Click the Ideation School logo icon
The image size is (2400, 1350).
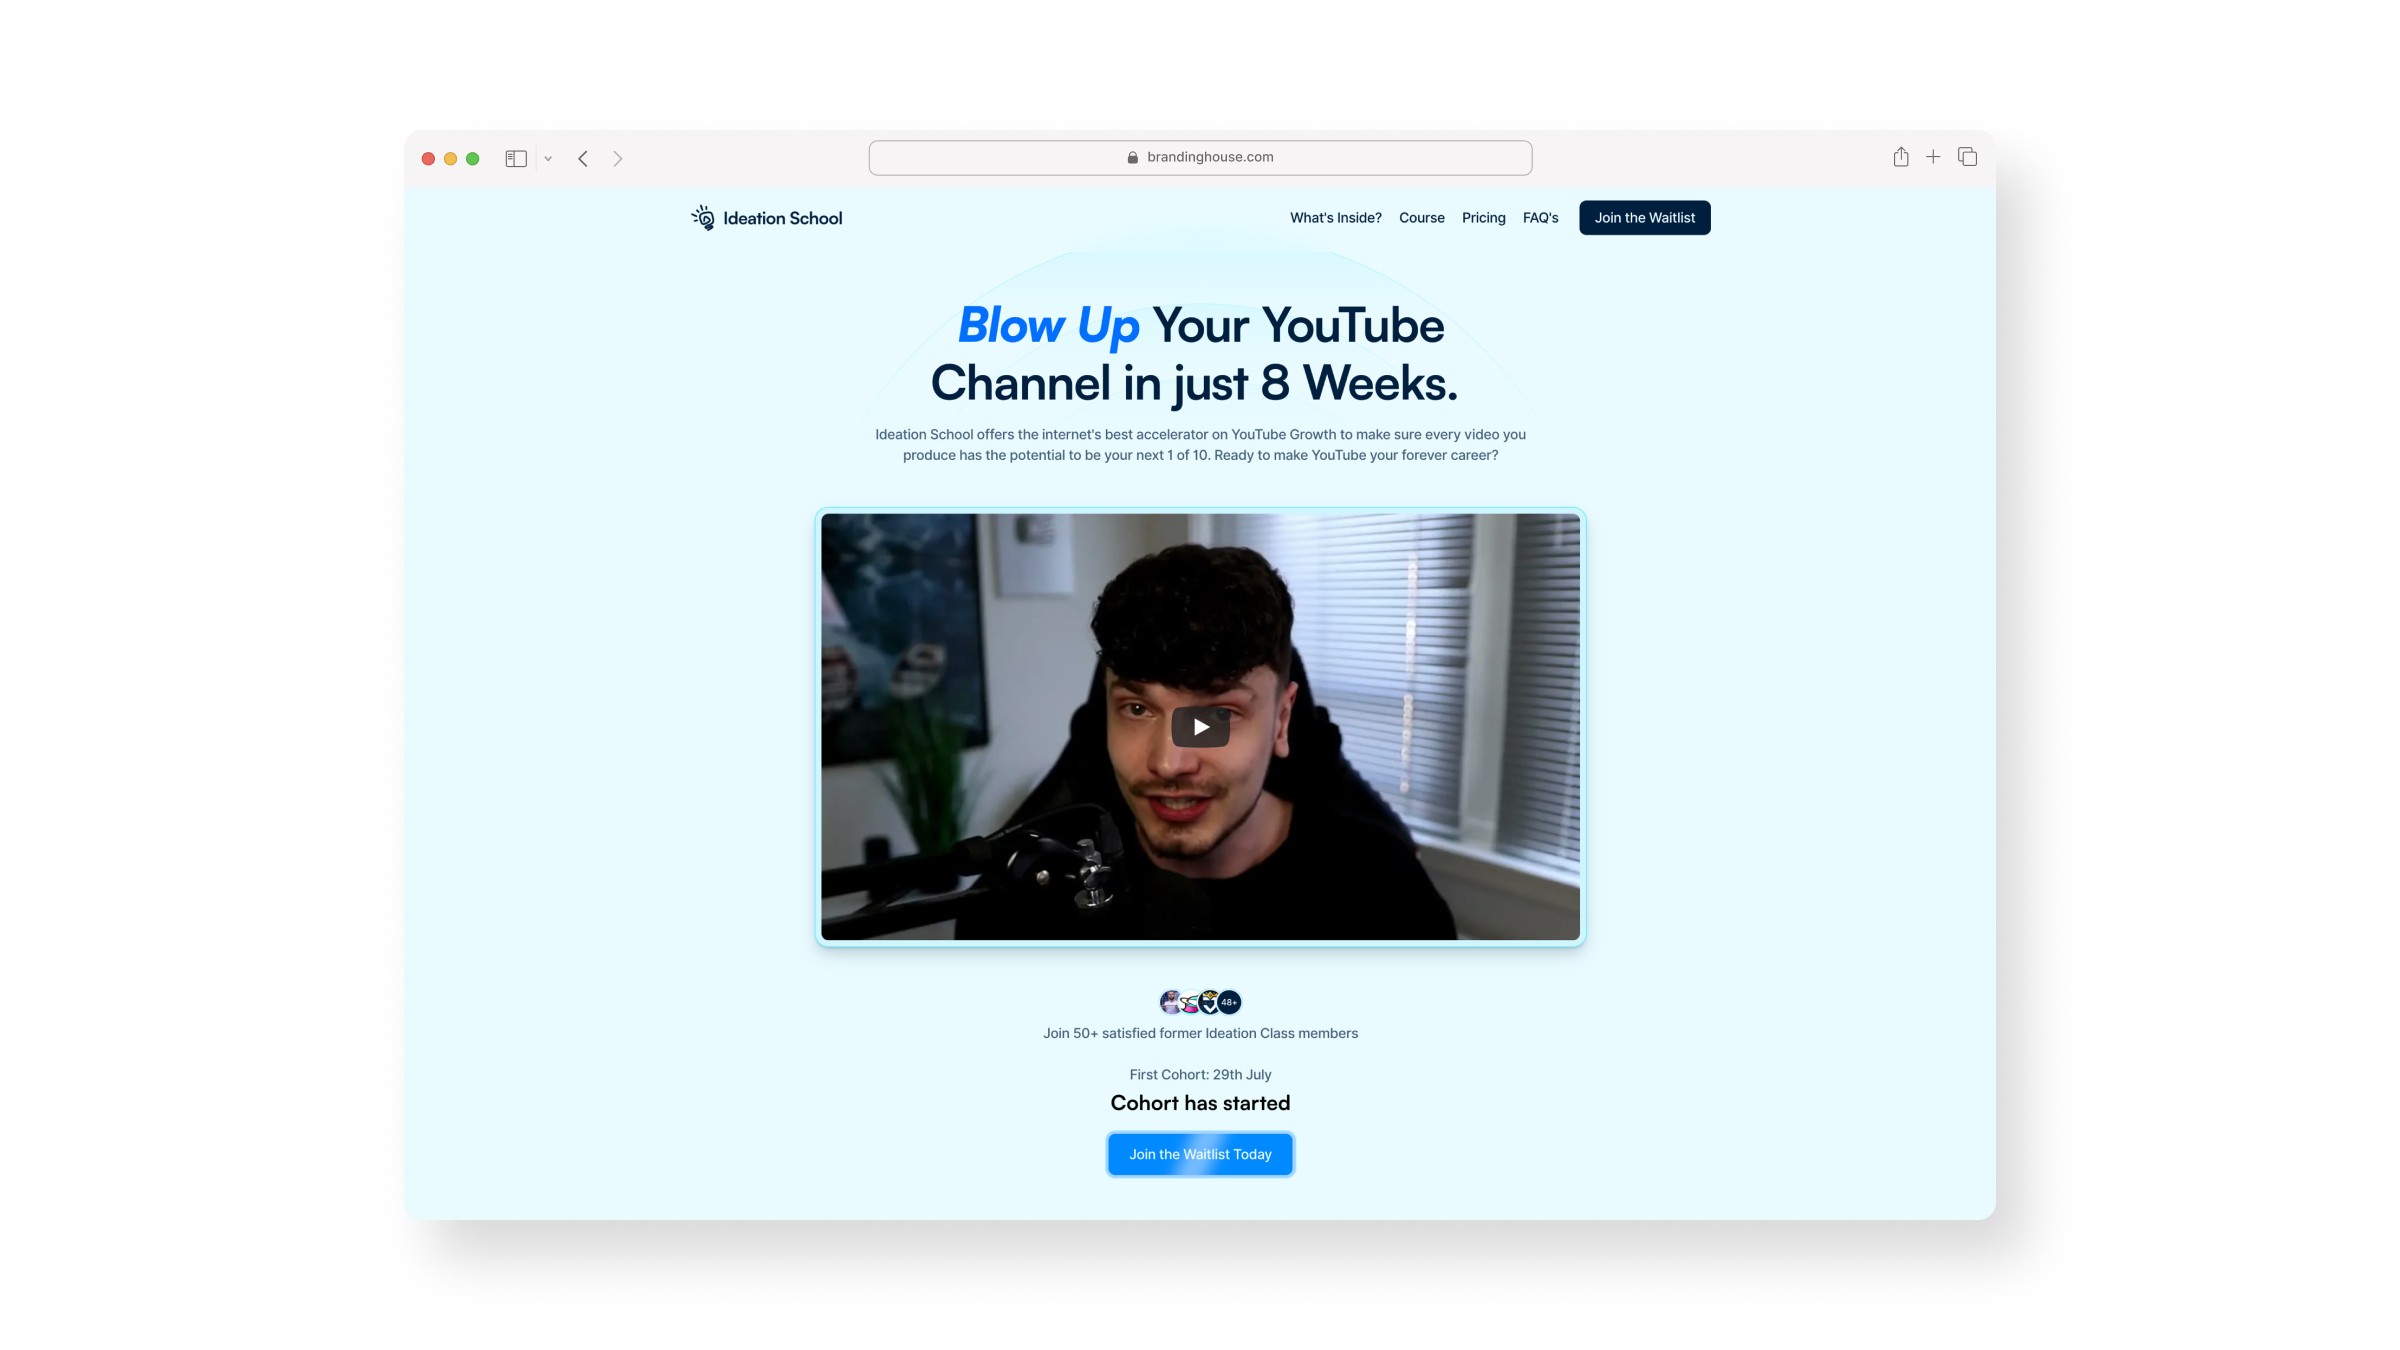(704, 218)
